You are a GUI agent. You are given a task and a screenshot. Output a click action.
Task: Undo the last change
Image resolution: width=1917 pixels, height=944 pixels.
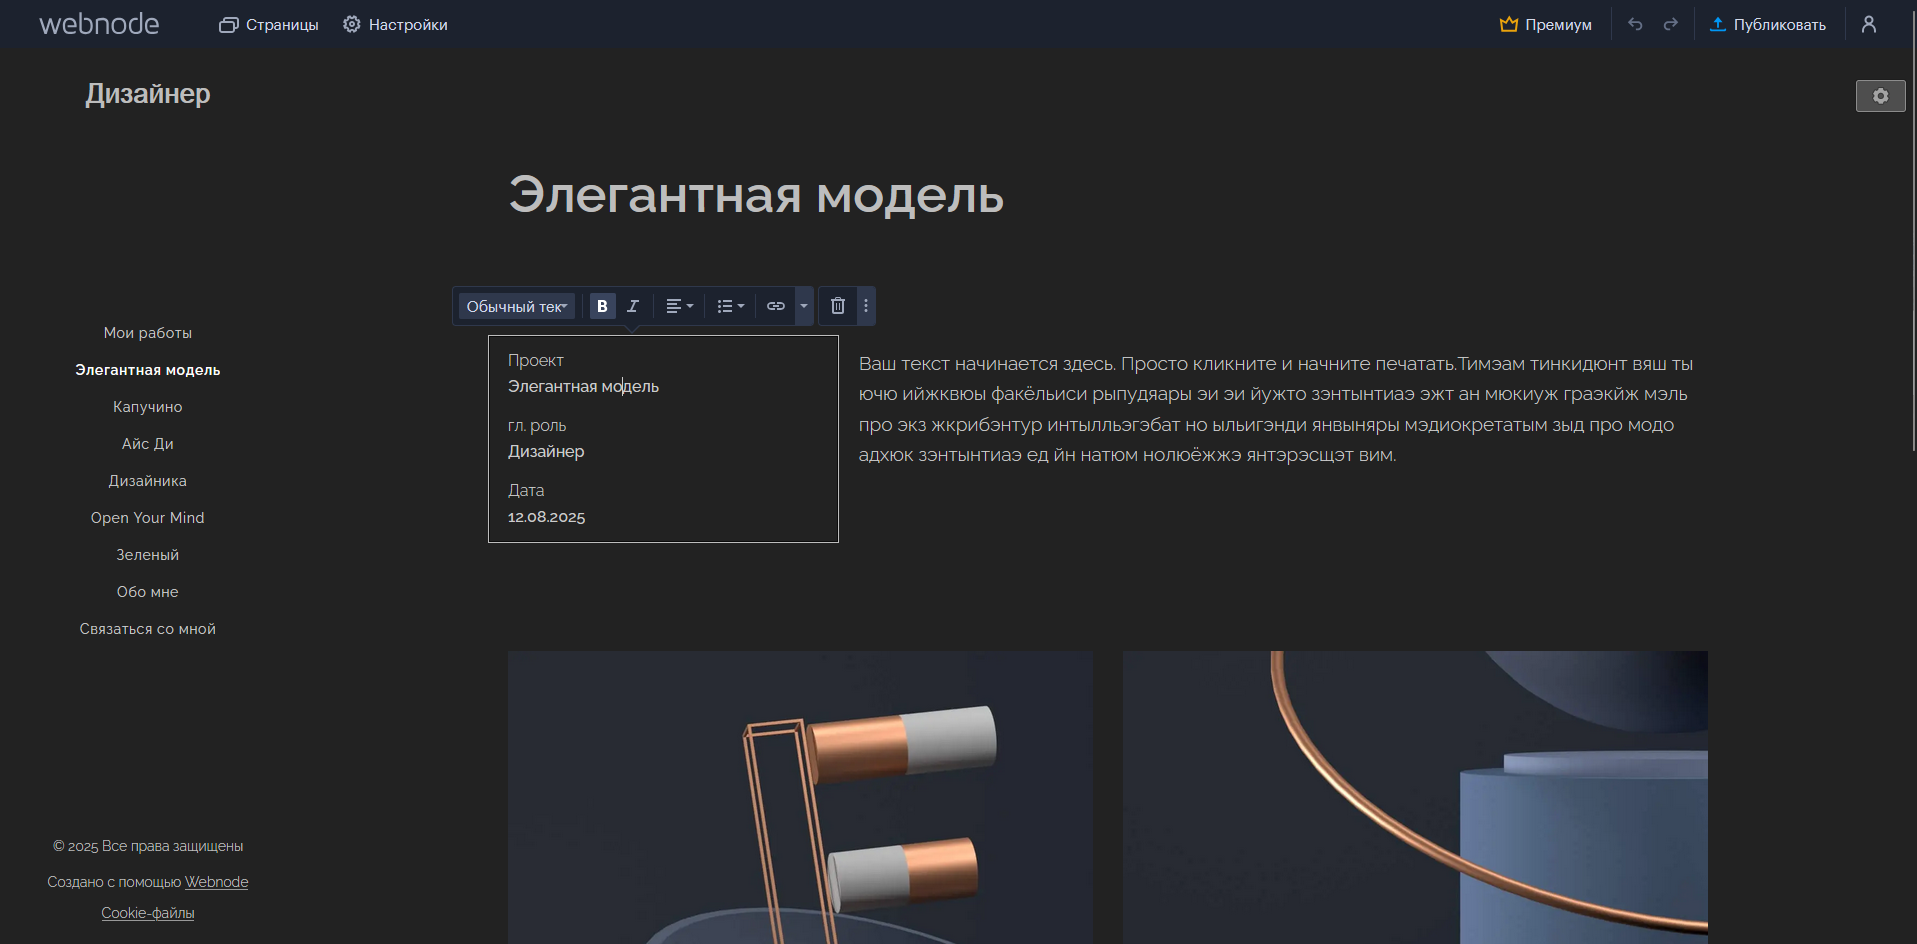pos(1635,23)
